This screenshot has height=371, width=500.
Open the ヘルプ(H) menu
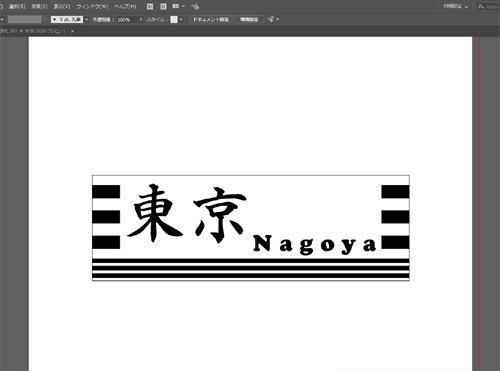125,6
